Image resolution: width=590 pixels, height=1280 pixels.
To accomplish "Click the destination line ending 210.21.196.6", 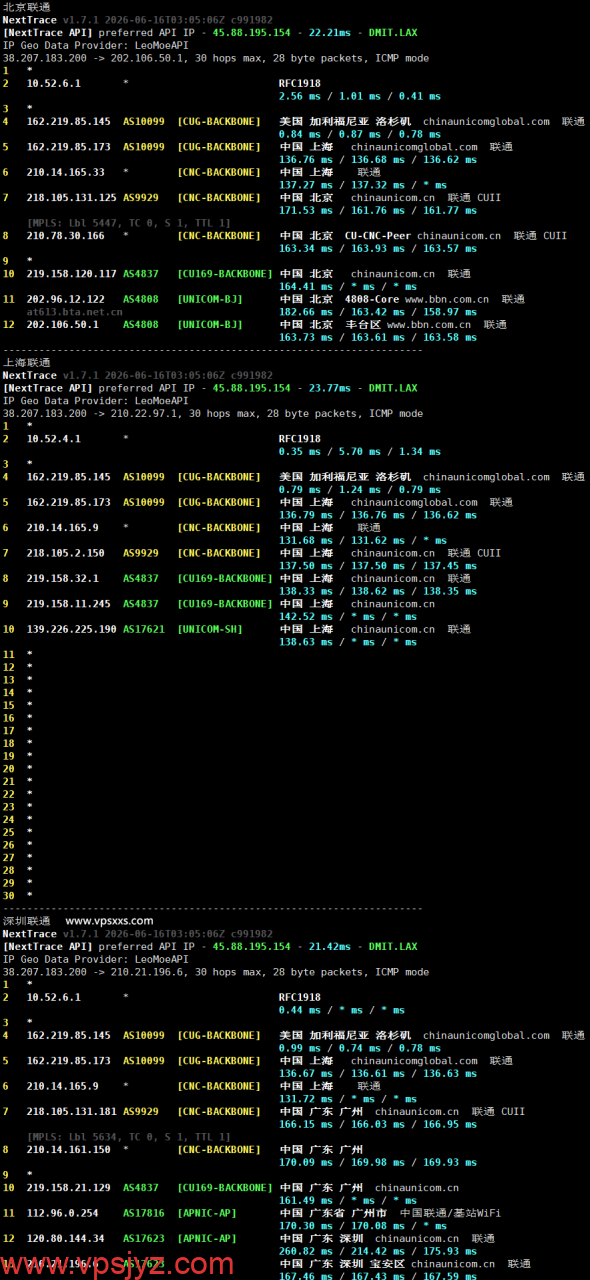I will point(215,972).
